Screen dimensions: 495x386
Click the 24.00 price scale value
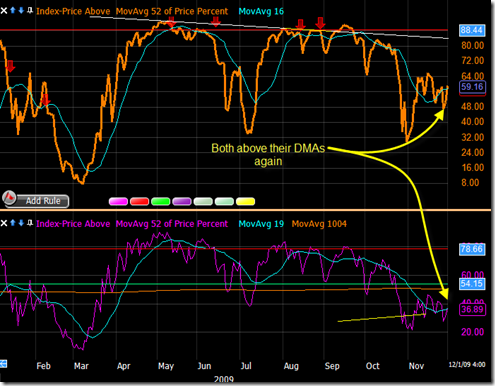tap(472, 152)
